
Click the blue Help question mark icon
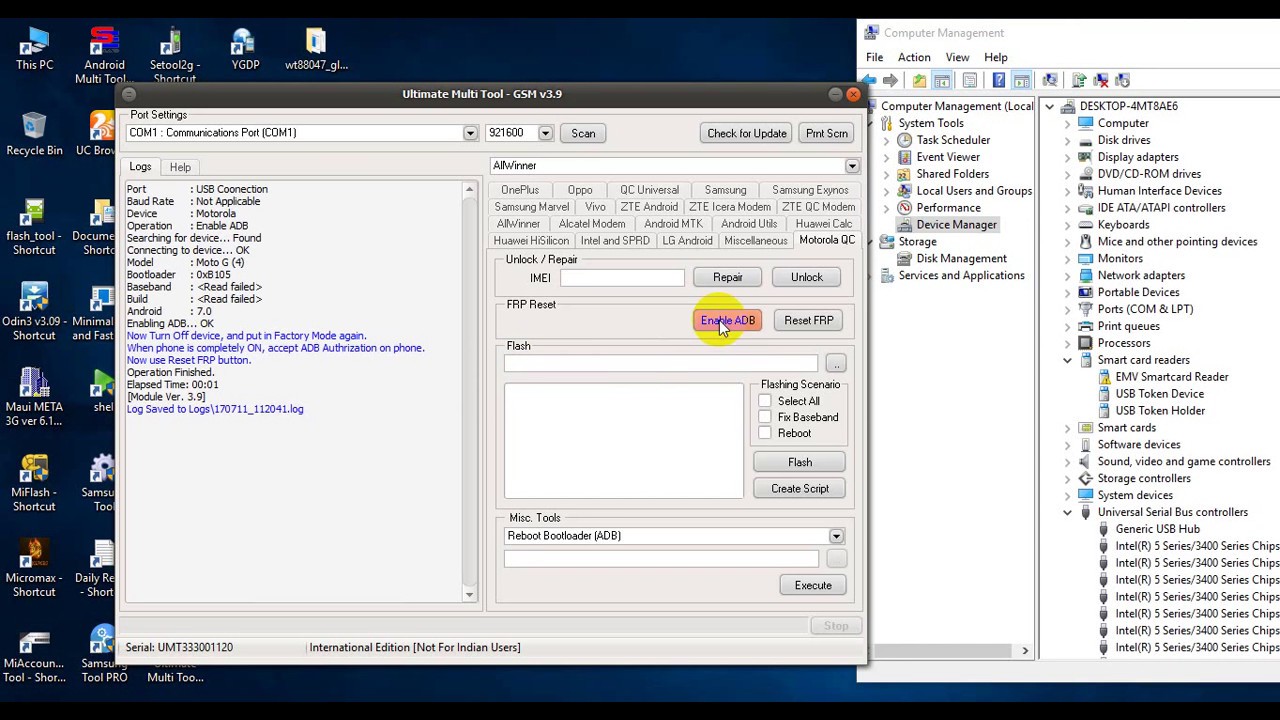[999, 80]
